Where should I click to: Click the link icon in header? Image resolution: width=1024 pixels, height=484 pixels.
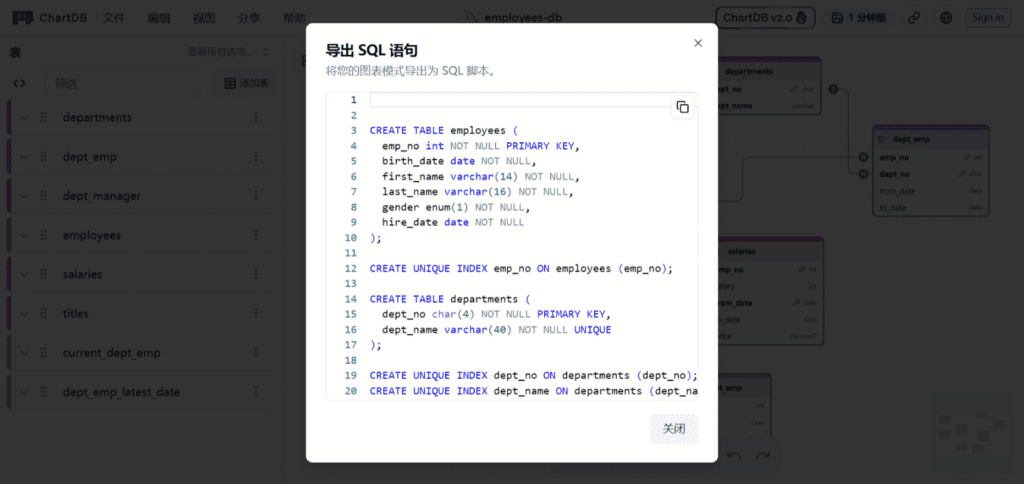pos(913,18)
